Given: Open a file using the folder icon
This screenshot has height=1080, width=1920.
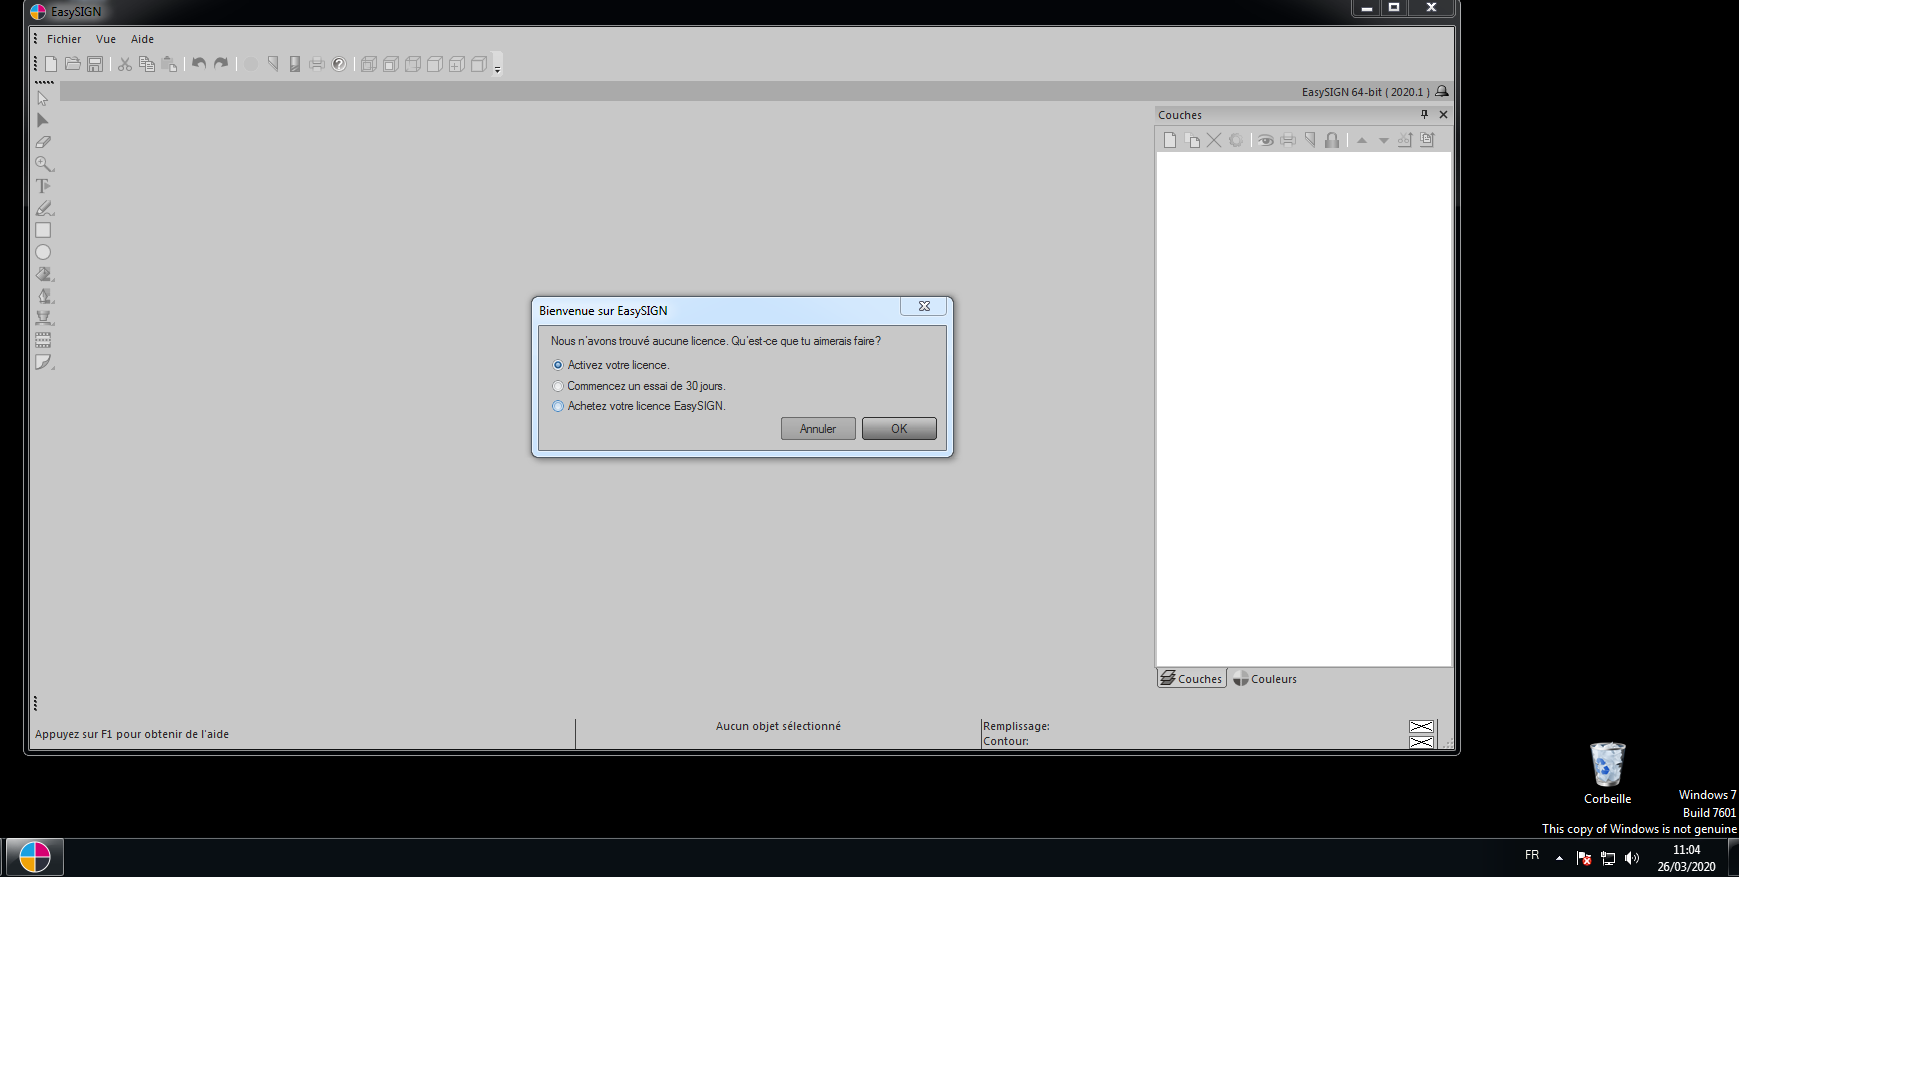Looking at the screenshot, I should 73,64.
